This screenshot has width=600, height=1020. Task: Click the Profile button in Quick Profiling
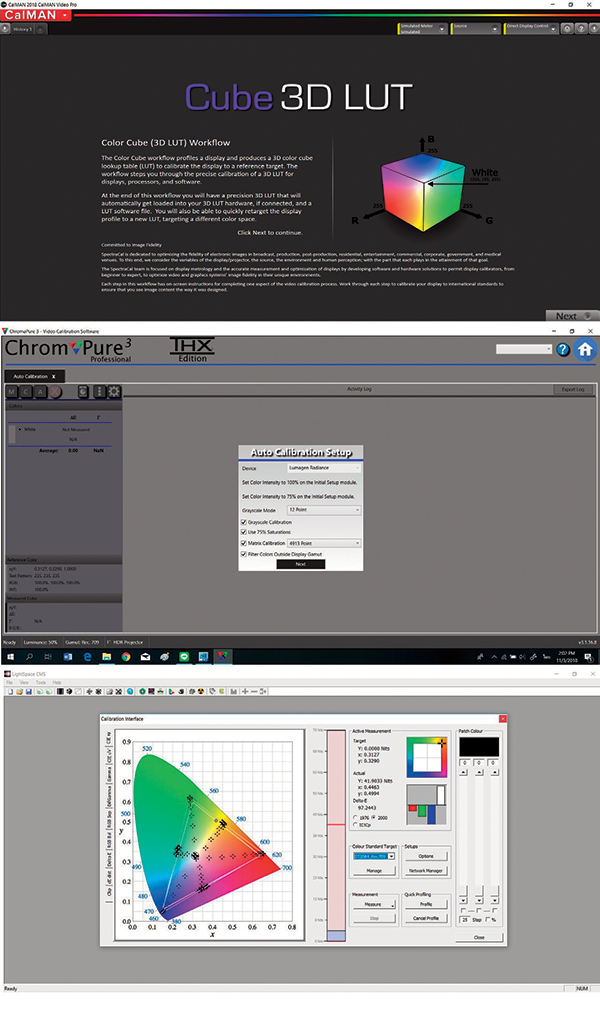coord(426,904)
